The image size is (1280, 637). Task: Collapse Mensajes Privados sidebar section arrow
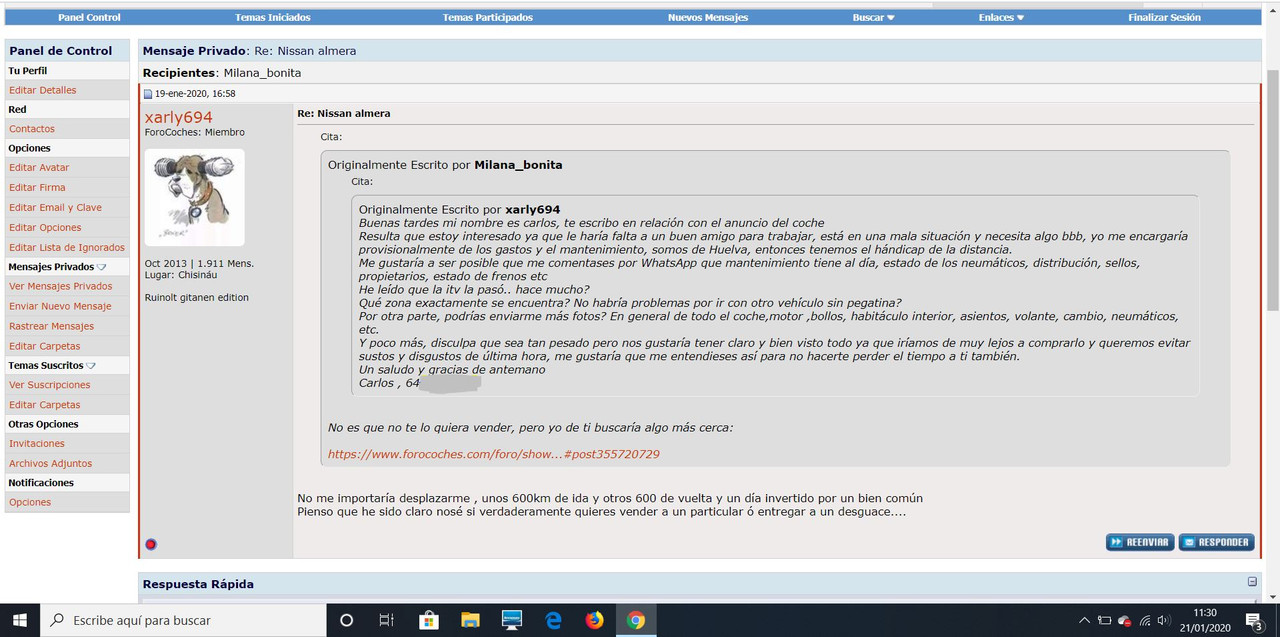(102, 267)
